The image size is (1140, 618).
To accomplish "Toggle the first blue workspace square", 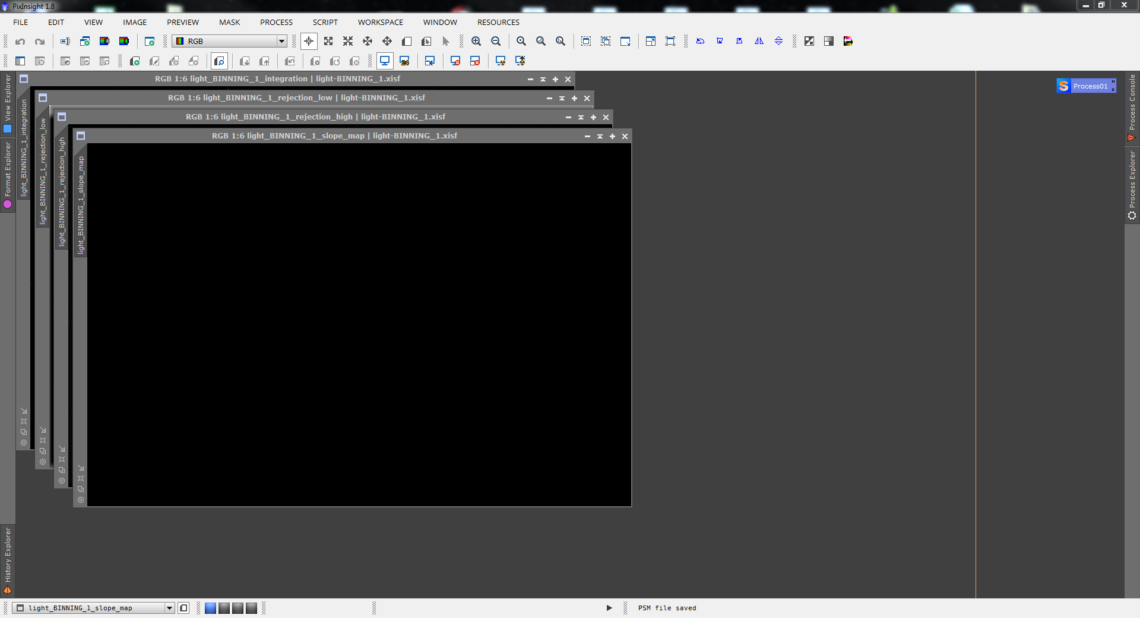I will coord(210,608).
